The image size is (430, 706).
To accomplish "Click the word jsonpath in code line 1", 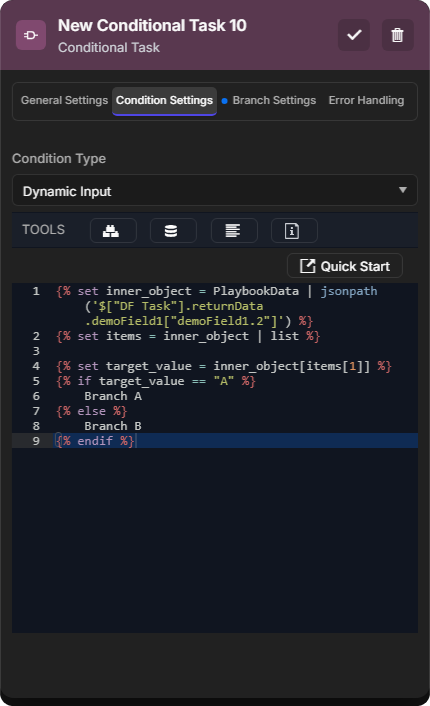I will 349,291.
